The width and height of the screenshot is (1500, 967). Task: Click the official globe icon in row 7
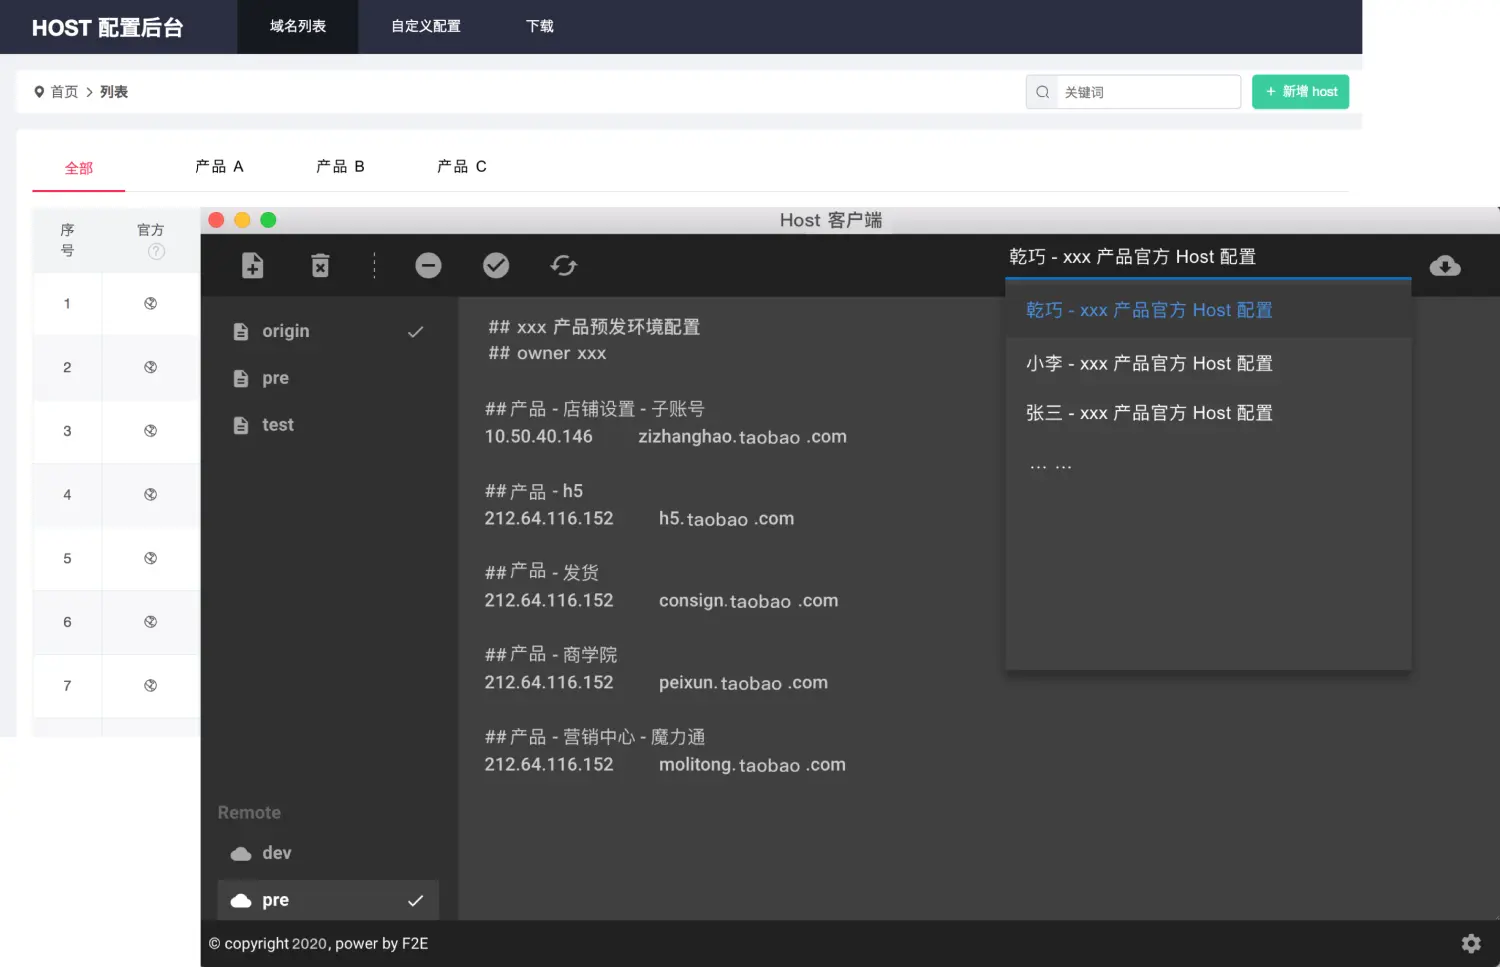point(151,686)
